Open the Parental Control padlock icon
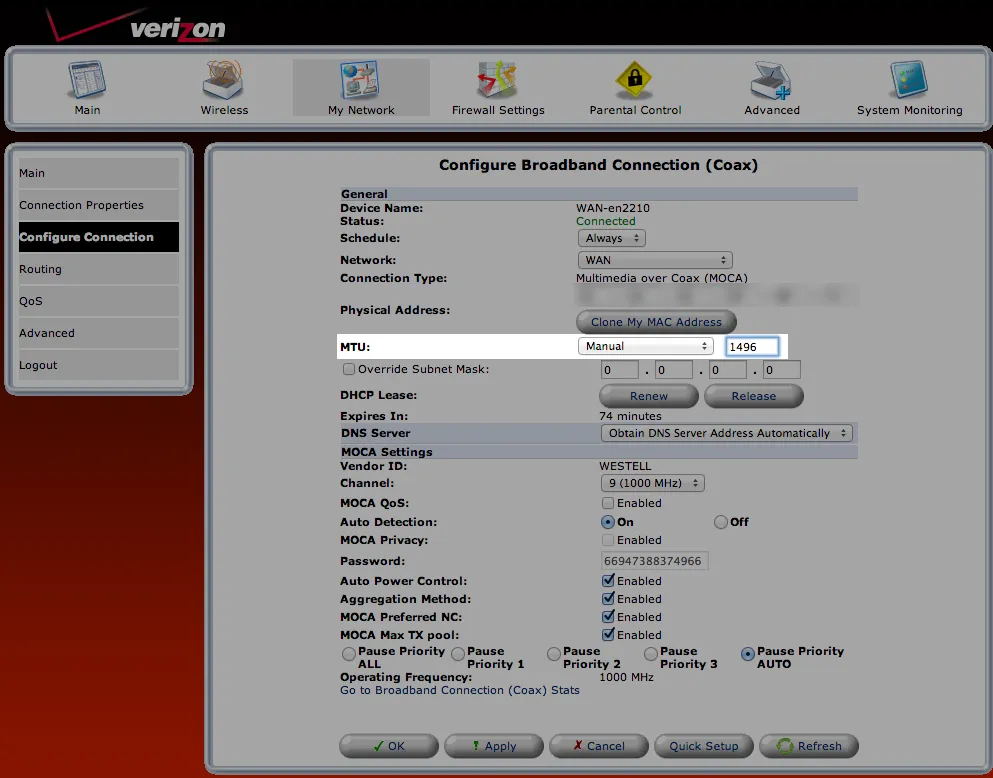The image size is (993, 778). tap(634, 80)
